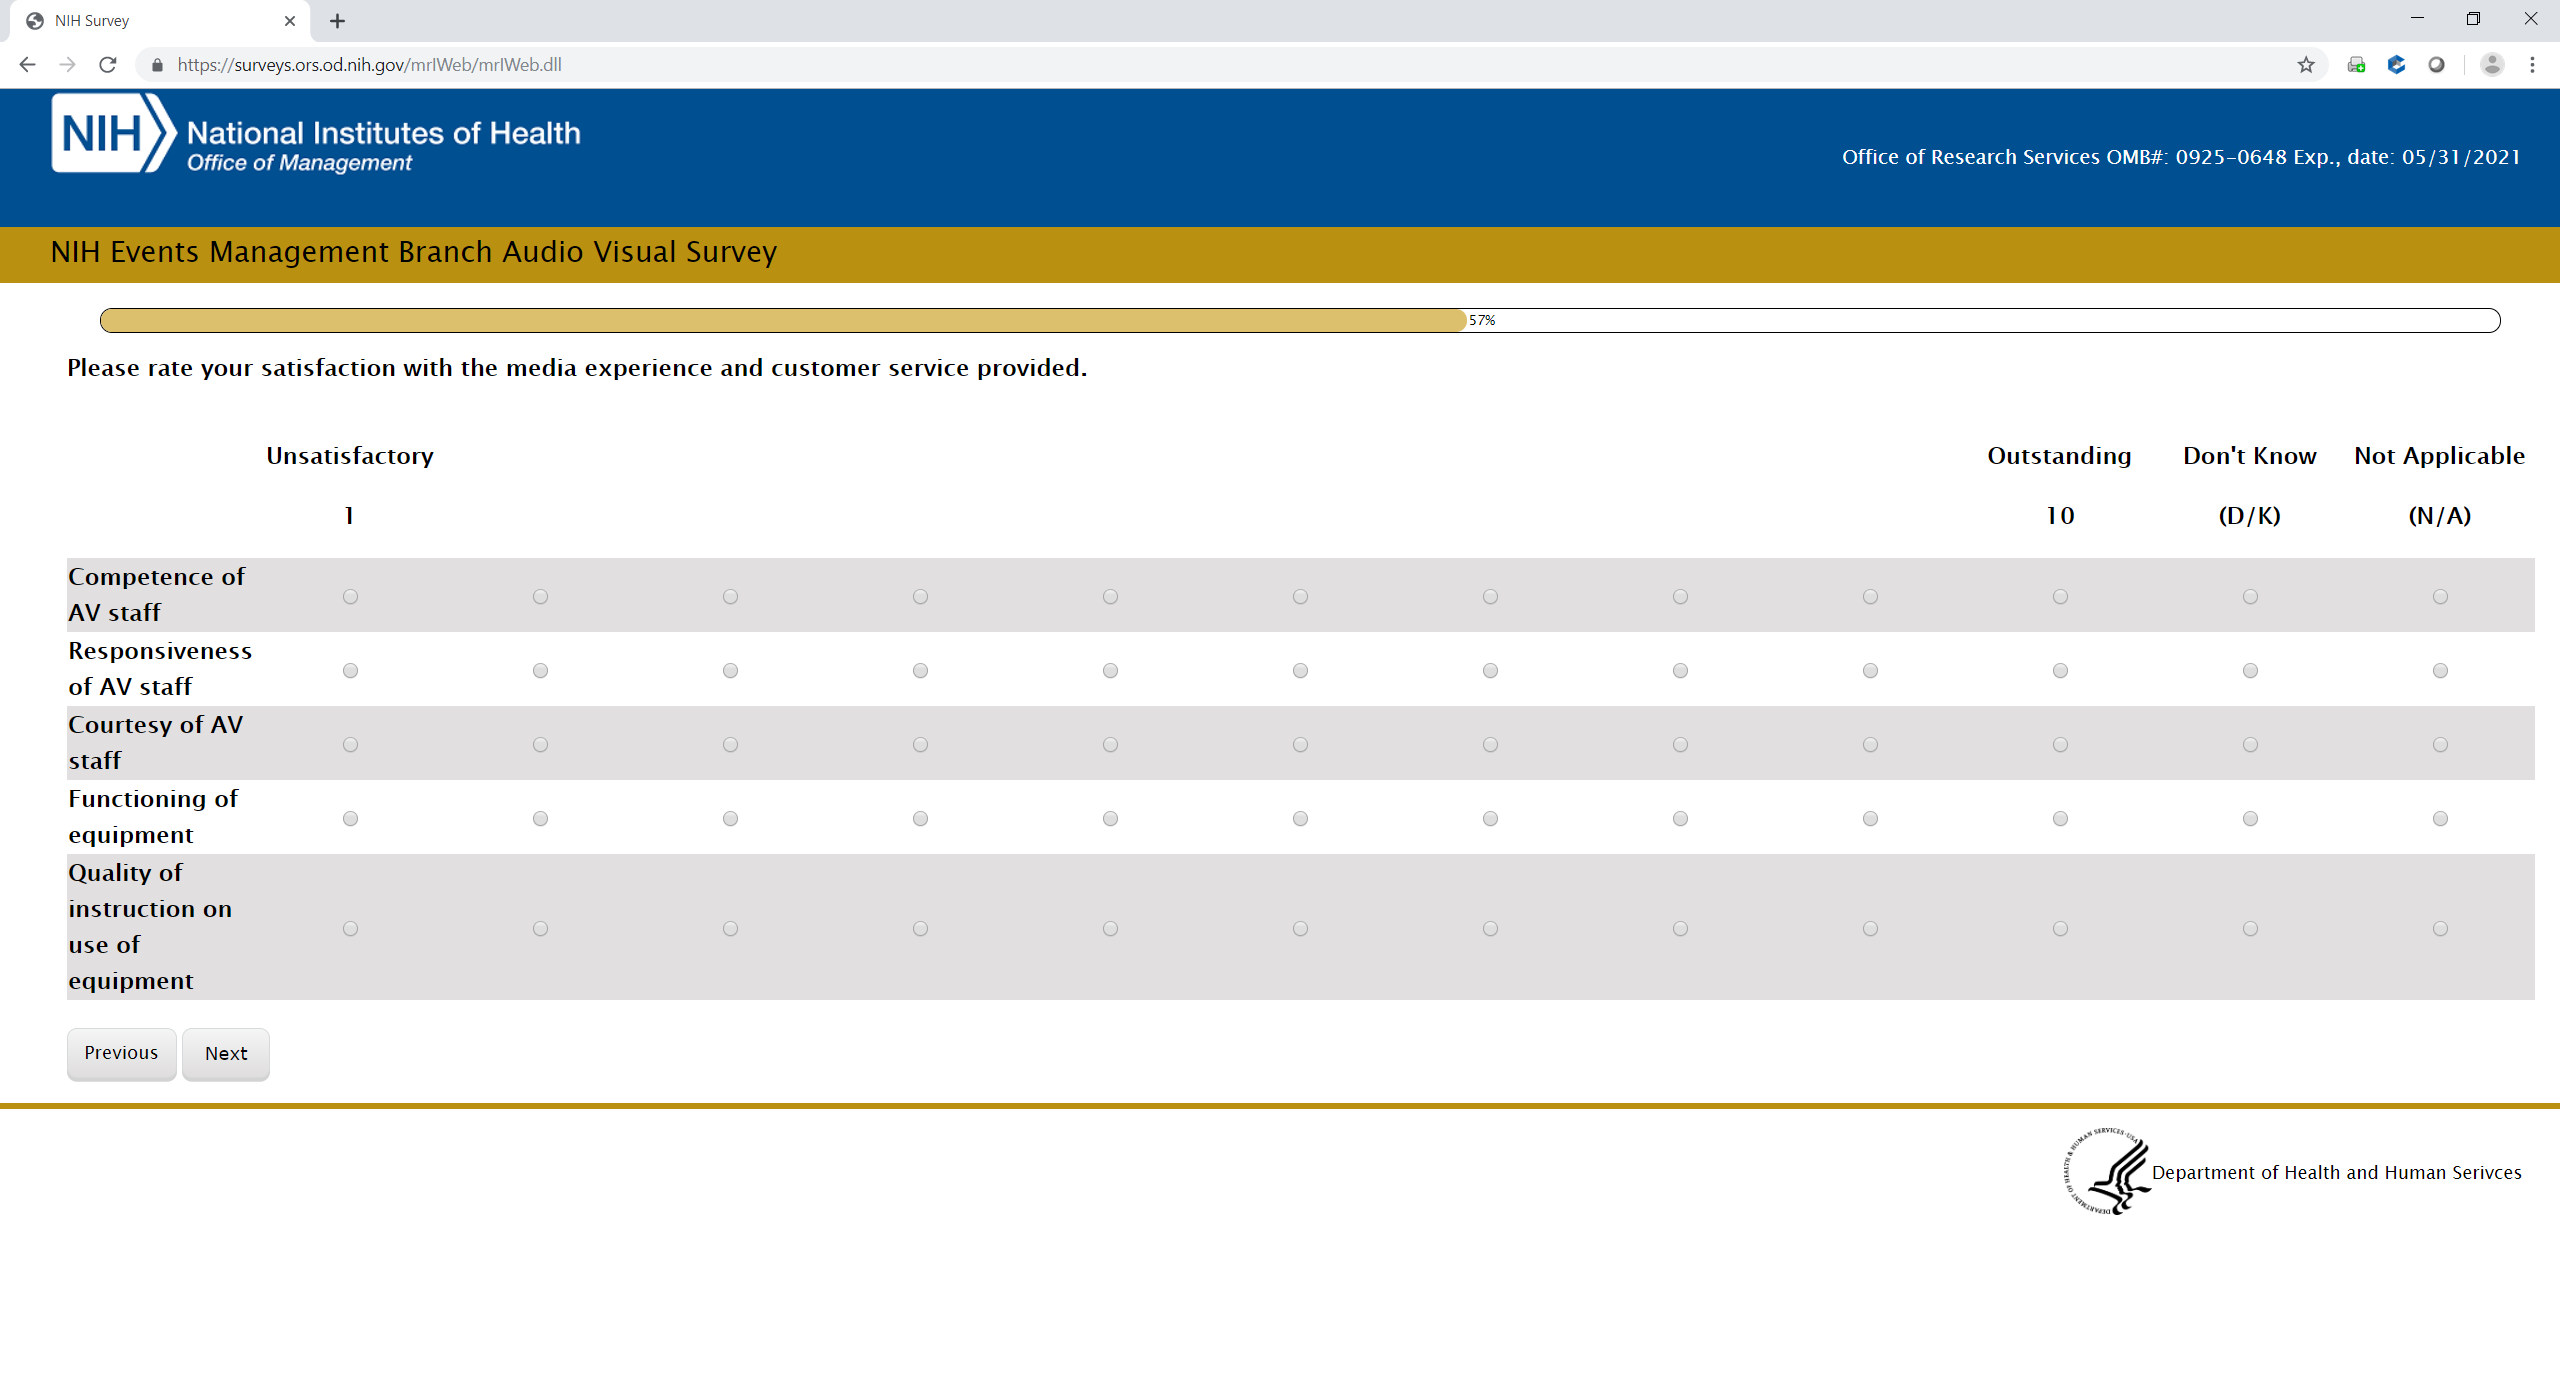View site info via the padlock icon

[x=157, y=65]
